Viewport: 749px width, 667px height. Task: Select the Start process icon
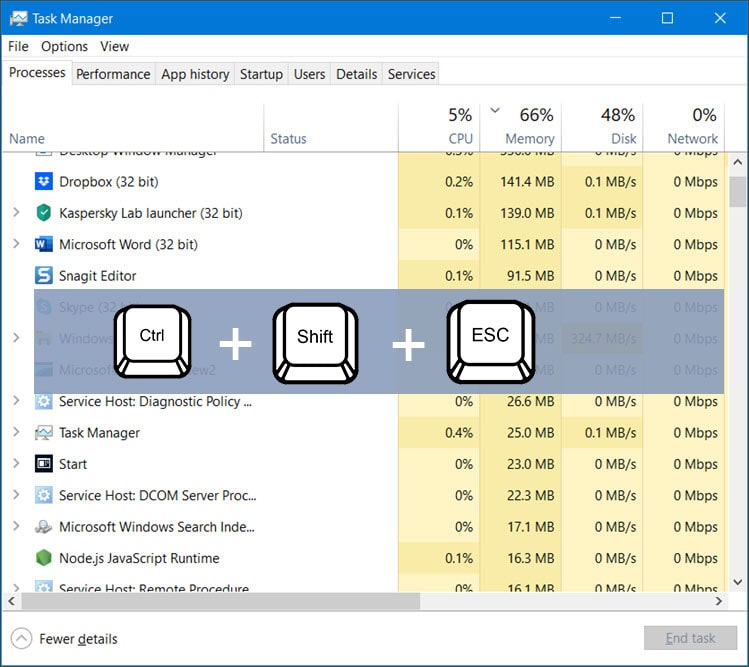coord(43,464)
